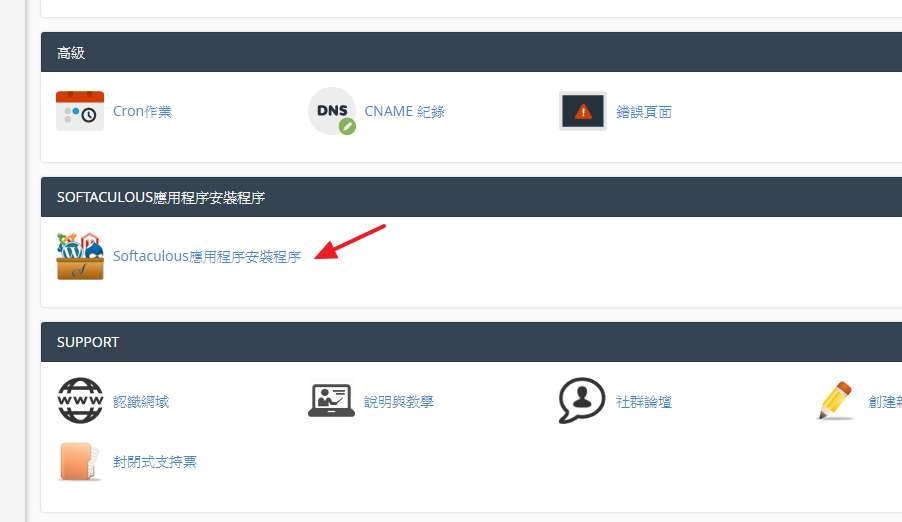This screenshot has width=902, height=522.
Task: Open the Cron作業 link
Action: click(142, 111)
